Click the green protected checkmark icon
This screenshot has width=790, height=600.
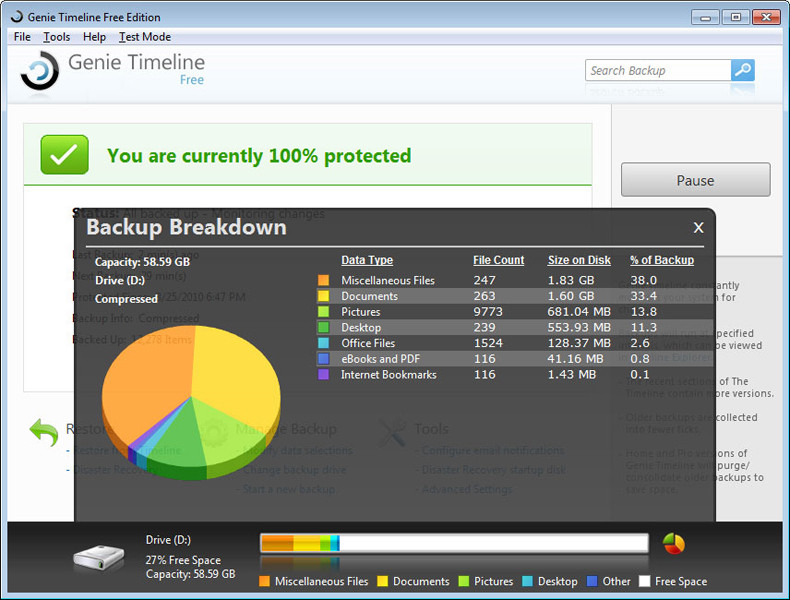pyautogui.click(x=64, y=155)
